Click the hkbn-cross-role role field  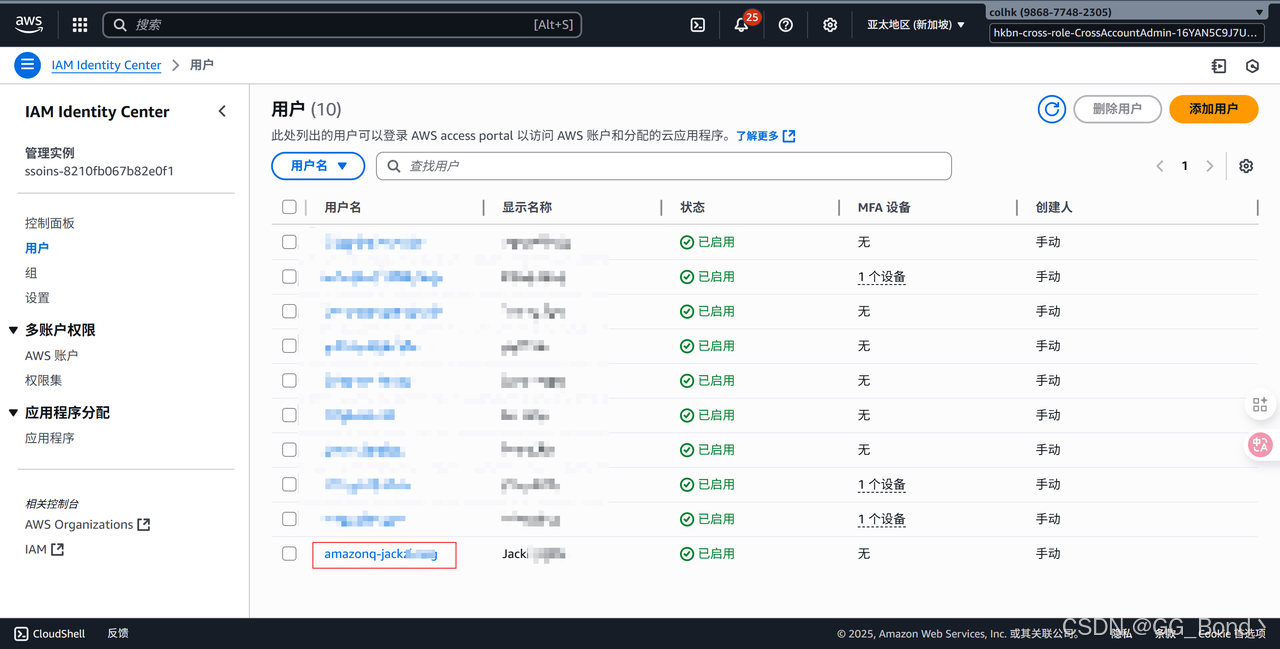[x=1126, y=33]
